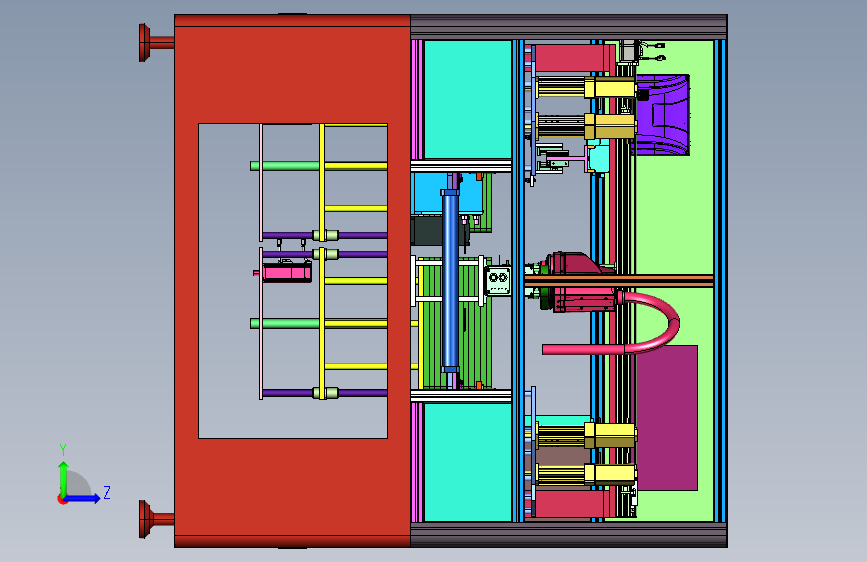The height and width of the screenshot is (562, 867).
Task: Select the white block with two round holes
Action: pyautogui.click(x=498, y=280)
